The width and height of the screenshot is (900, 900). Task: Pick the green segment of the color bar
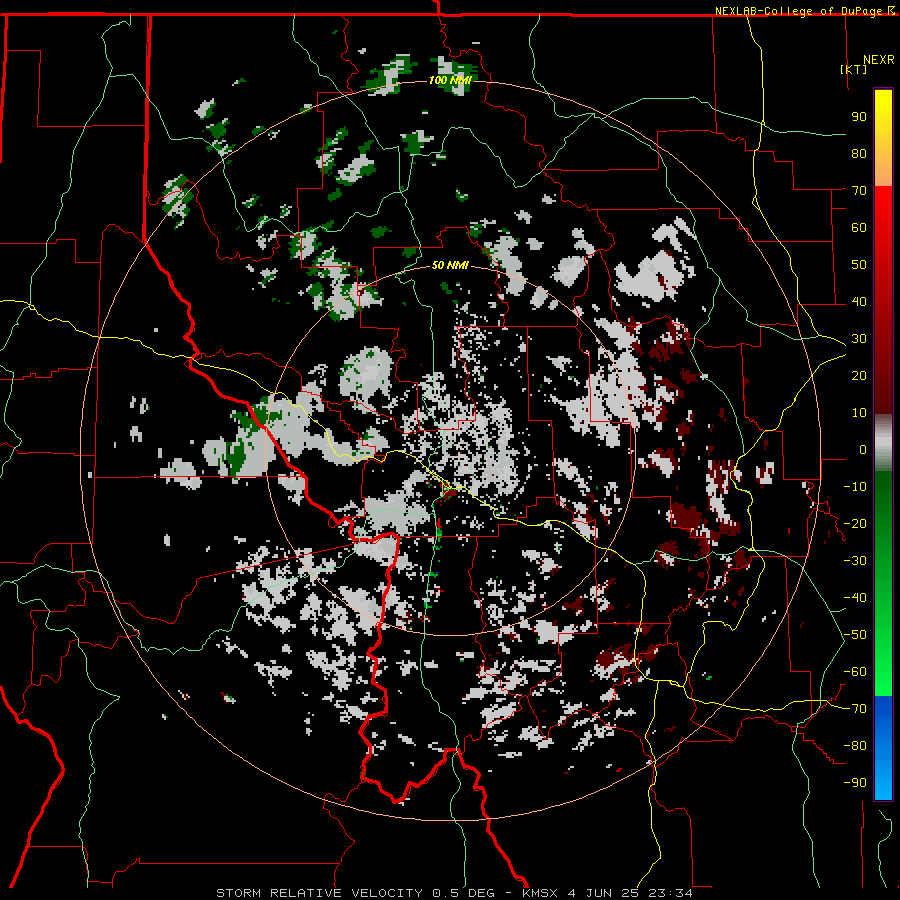883,583
